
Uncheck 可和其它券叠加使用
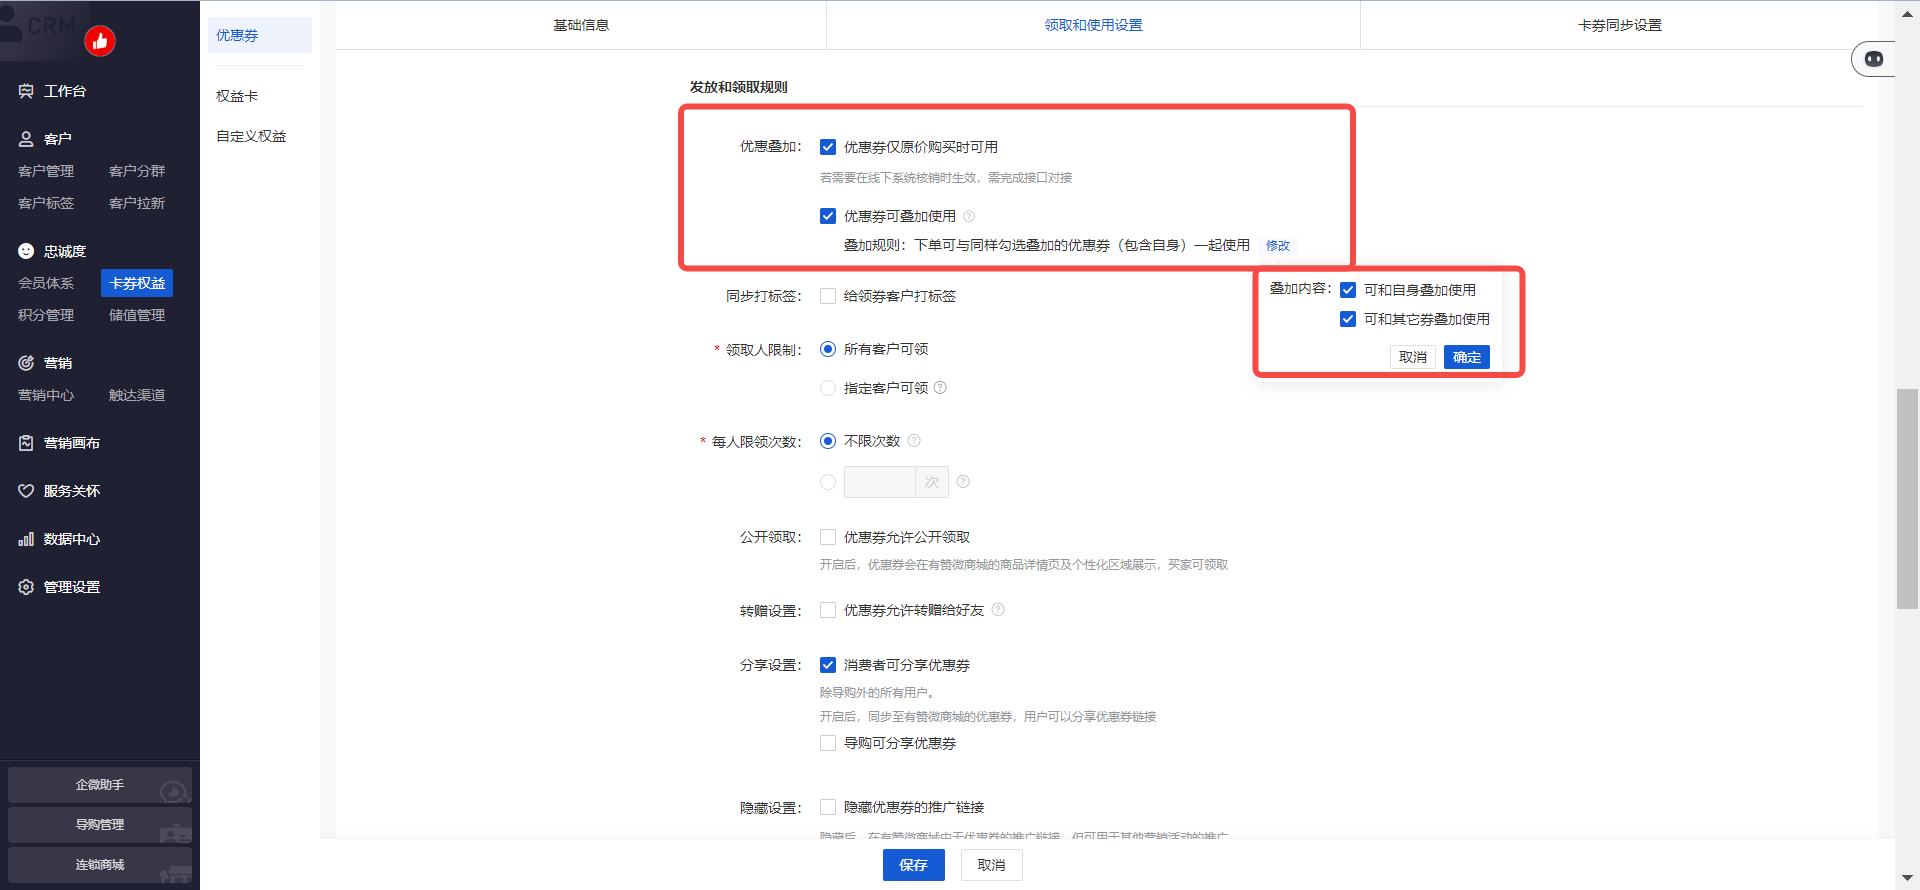1348,319
